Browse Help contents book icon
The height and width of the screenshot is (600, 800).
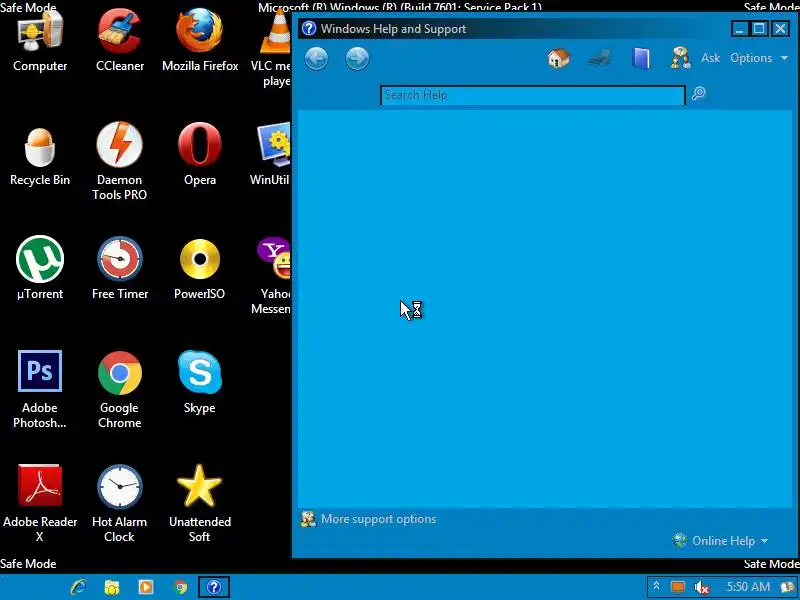(641, 58)
